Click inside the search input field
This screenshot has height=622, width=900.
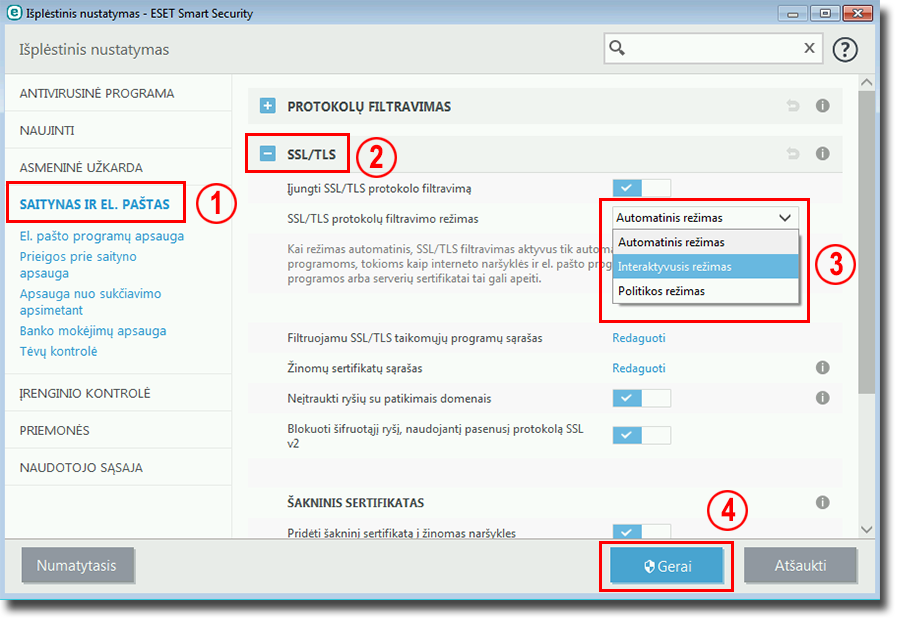pos(713,48)
